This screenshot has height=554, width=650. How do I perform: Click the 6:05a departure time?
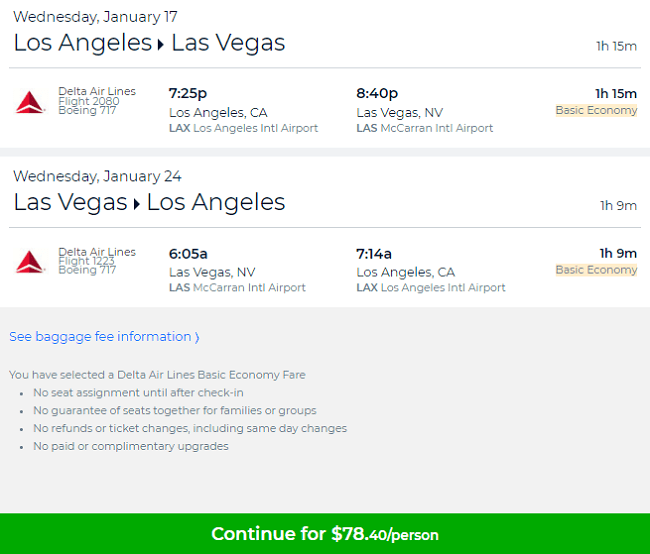pyautogui.click(x=188, y=254)
